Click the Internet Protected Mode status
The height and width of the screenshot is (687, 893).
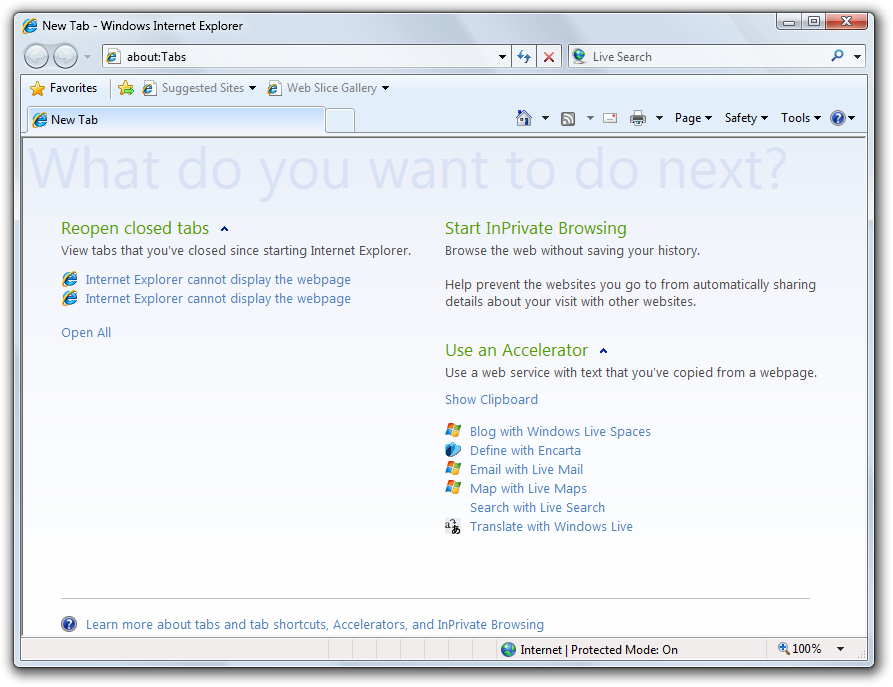click(x=589, y=649)
